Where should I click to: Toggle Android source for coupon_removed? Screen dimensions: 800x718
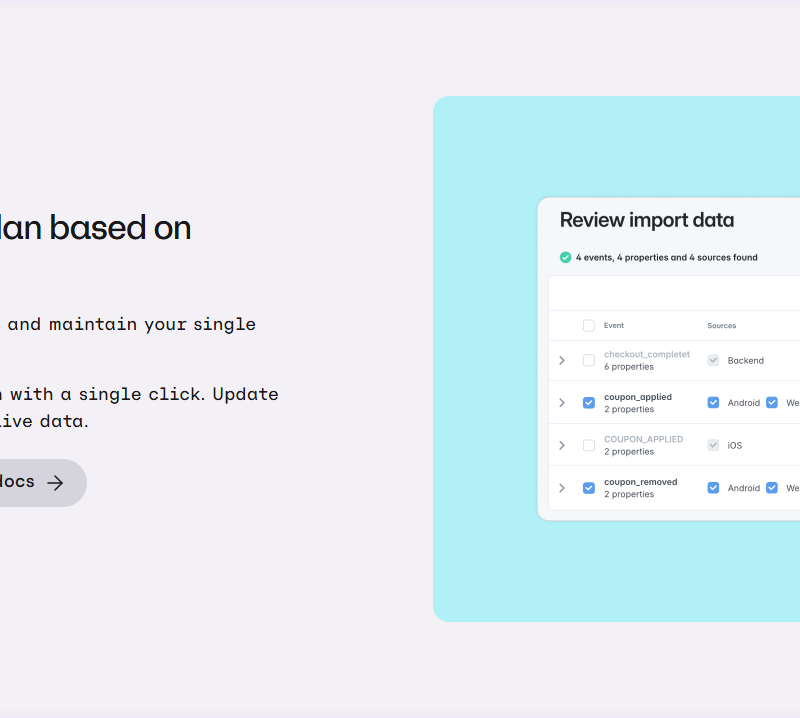[713, 488]
